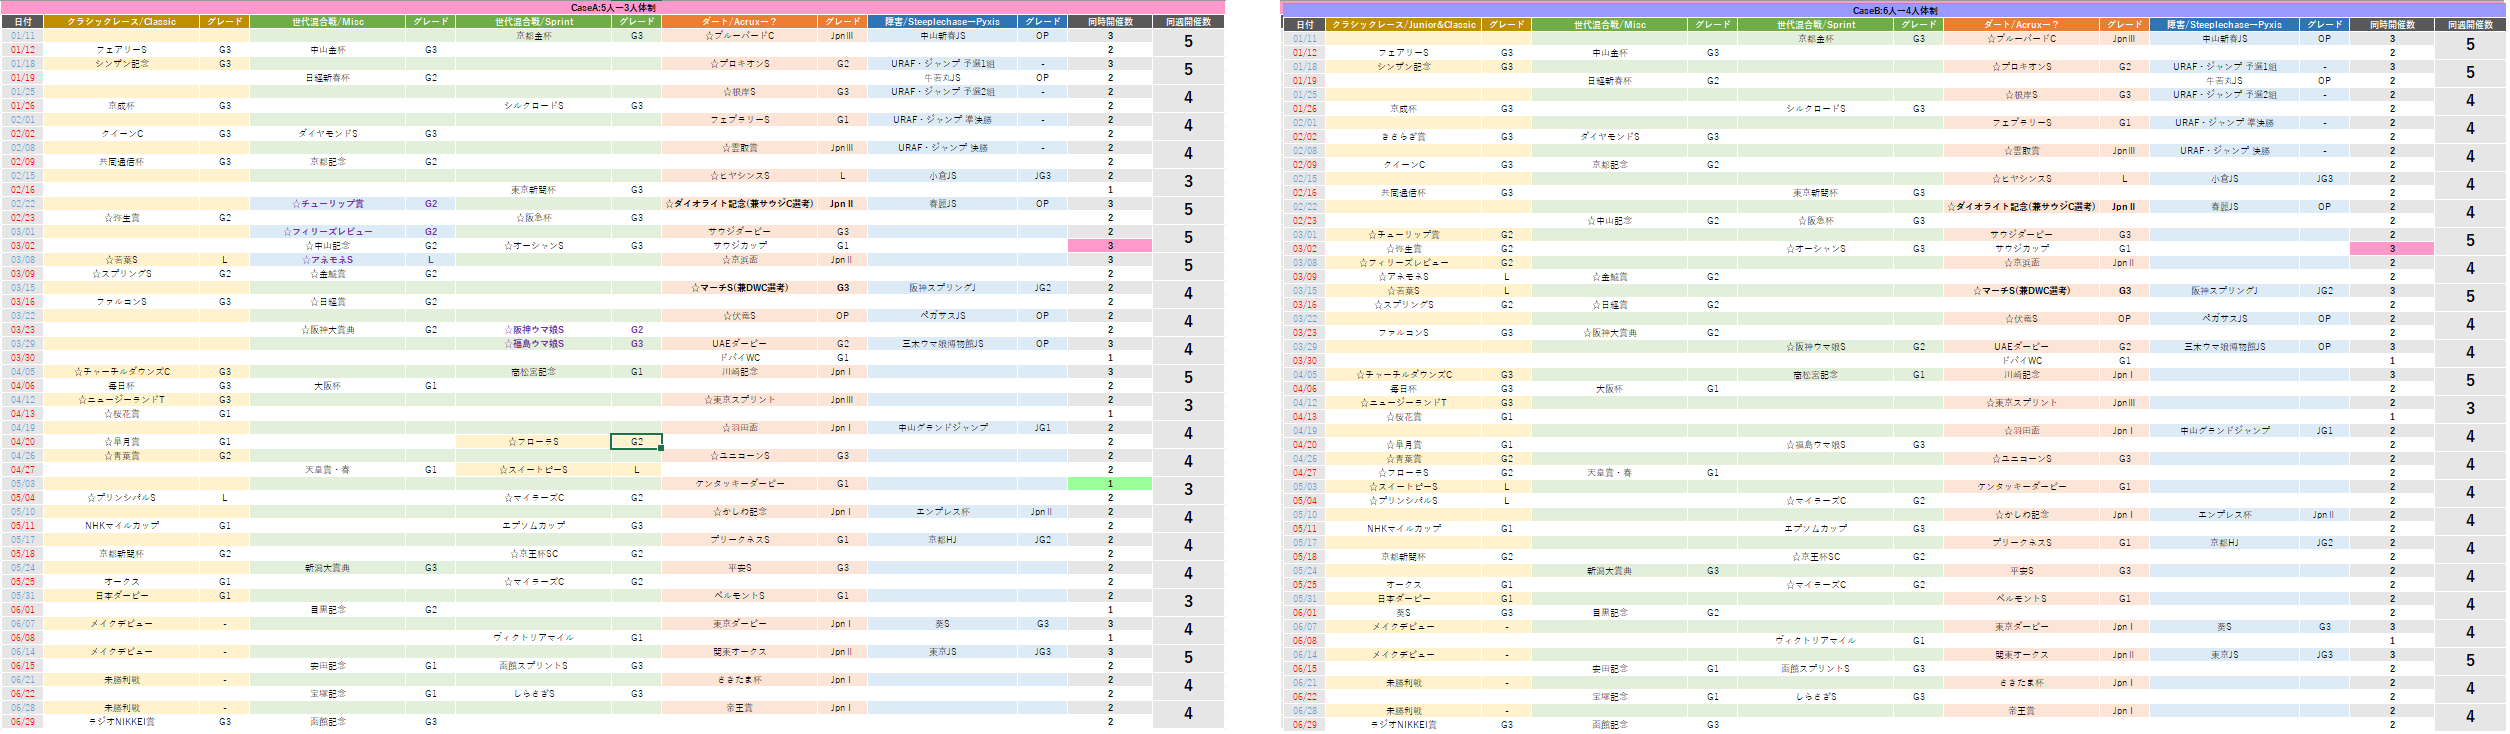Select 牛若丸JS in CaseB table
This screenshot has height=734, width=2510.
(x=2224, y=80)
